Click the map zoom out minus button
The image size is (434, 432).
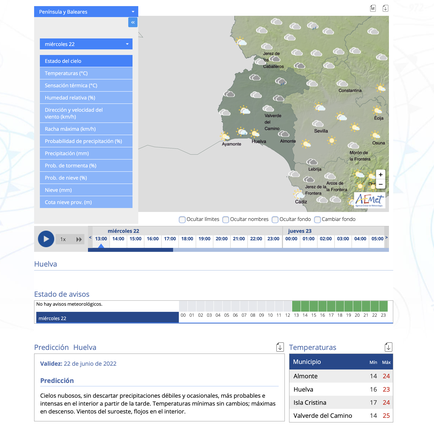click(380, 184)
